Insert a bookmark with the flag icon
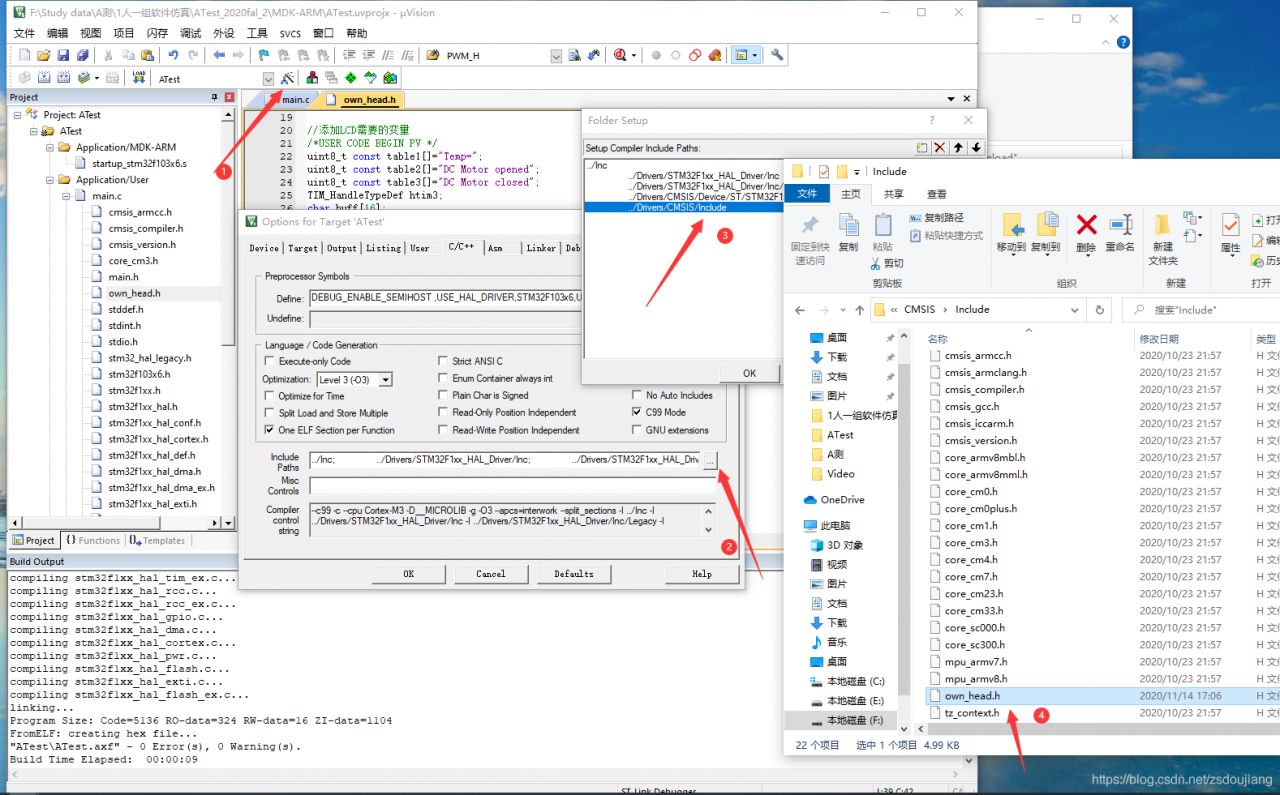The height and width of the screenshot is (795, 1280). tap(264, 55)
